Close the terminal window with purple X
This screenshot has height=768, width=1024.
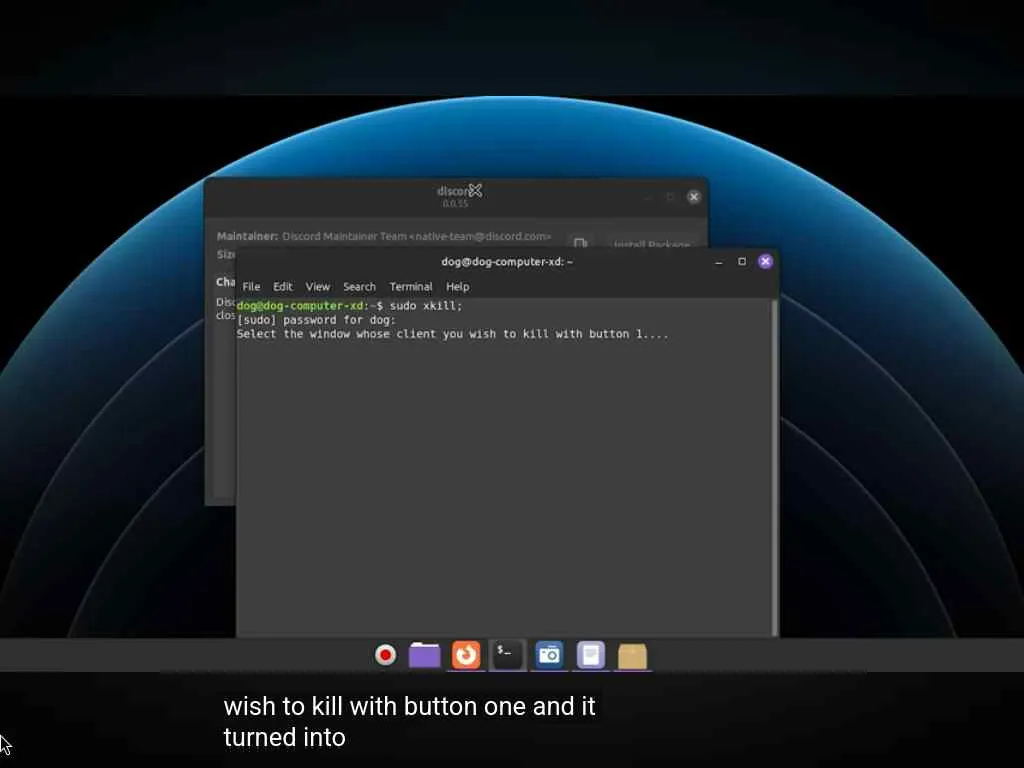765,261
